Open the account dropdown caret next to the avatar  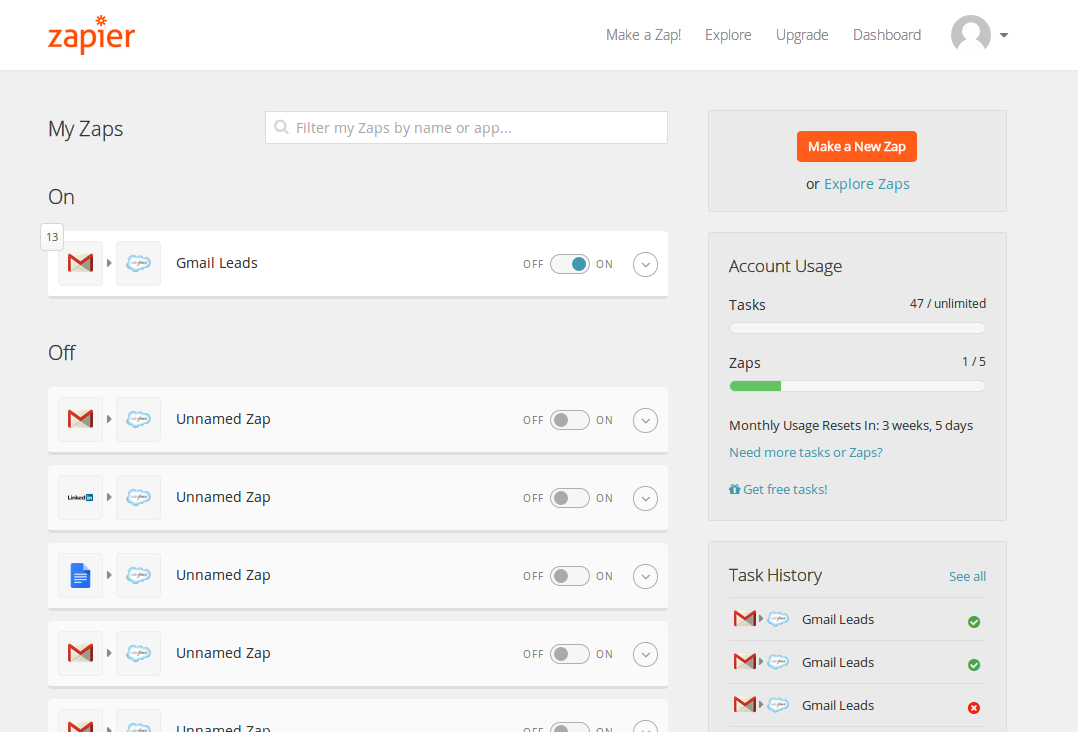point(1004,35)
